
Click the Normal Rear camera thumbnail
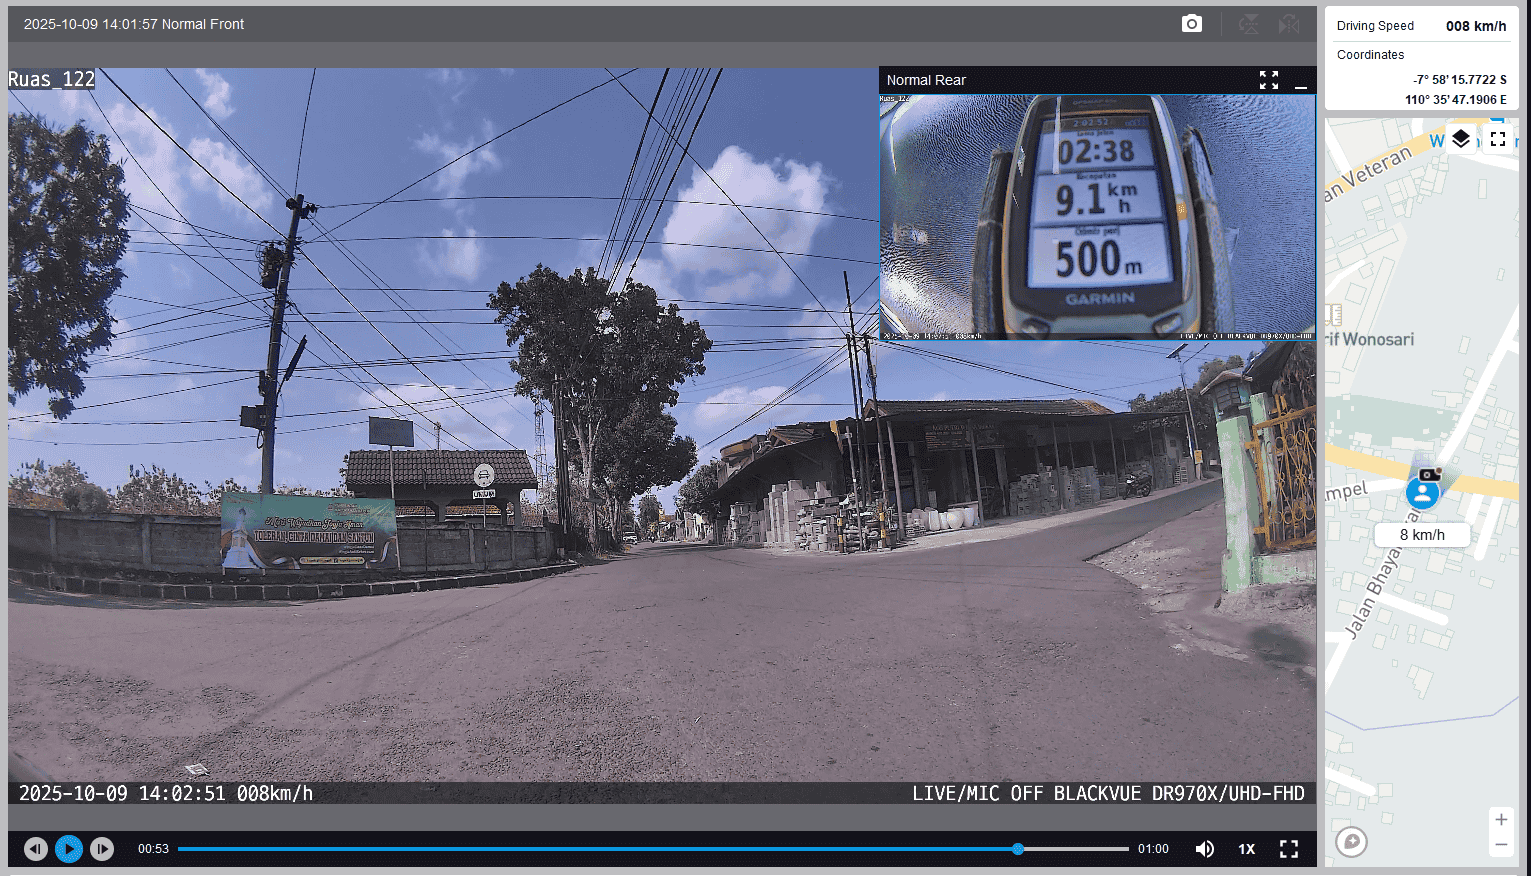pos(1097,216)
